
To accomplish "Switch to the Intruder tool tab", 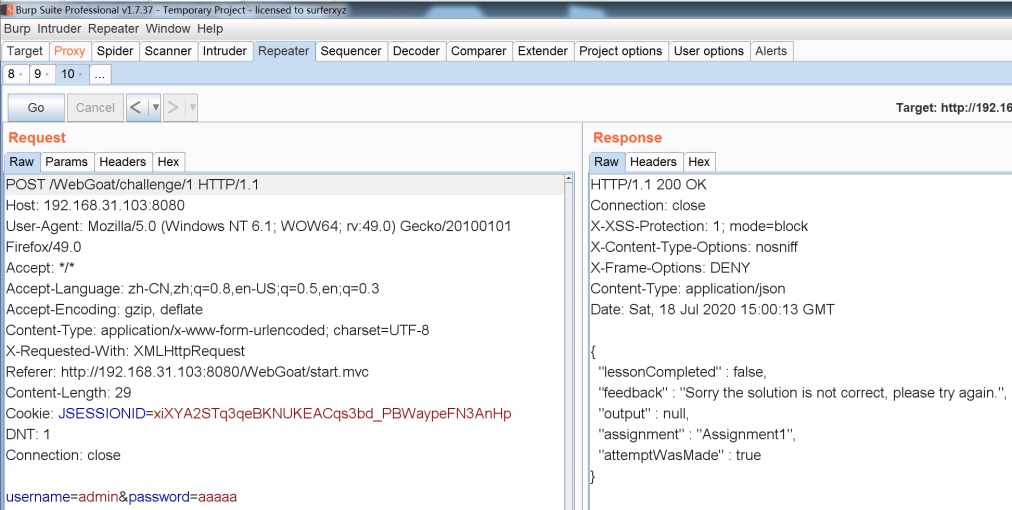I will tap(225, 51).
